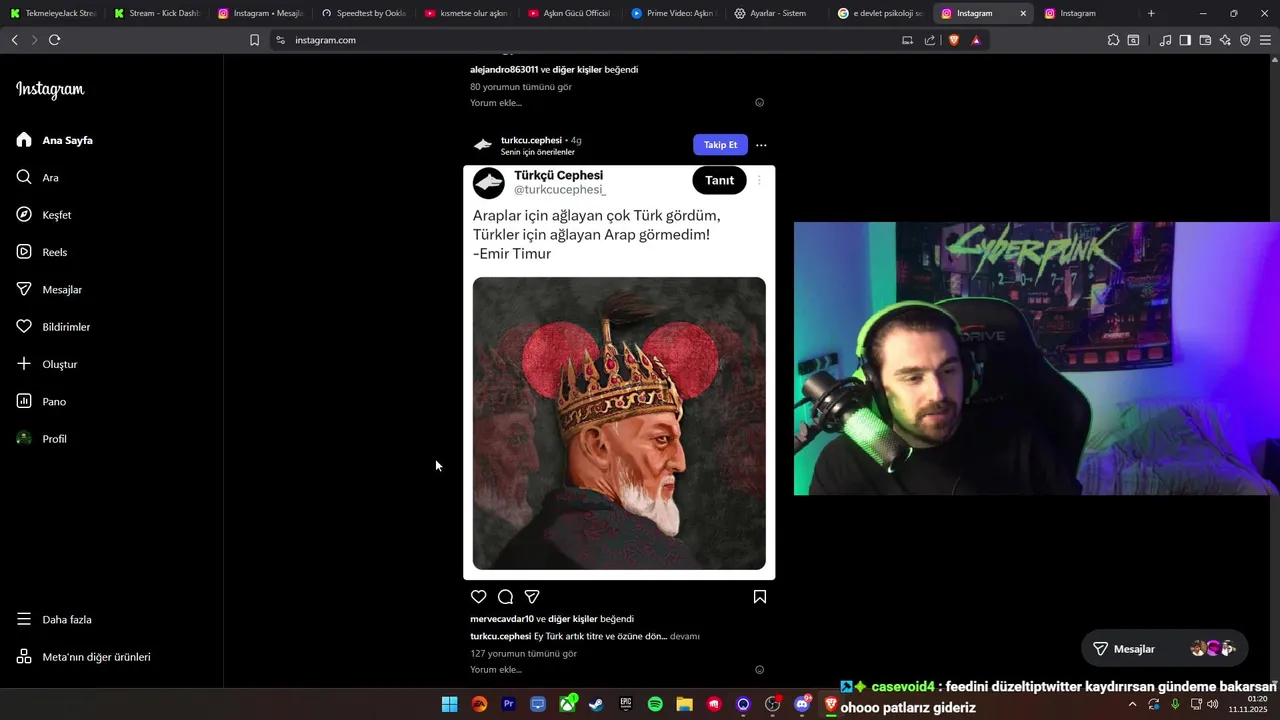Click the Instagram logo
Image resolution: width=1280 pixels, height=720 pixels.
50,90
